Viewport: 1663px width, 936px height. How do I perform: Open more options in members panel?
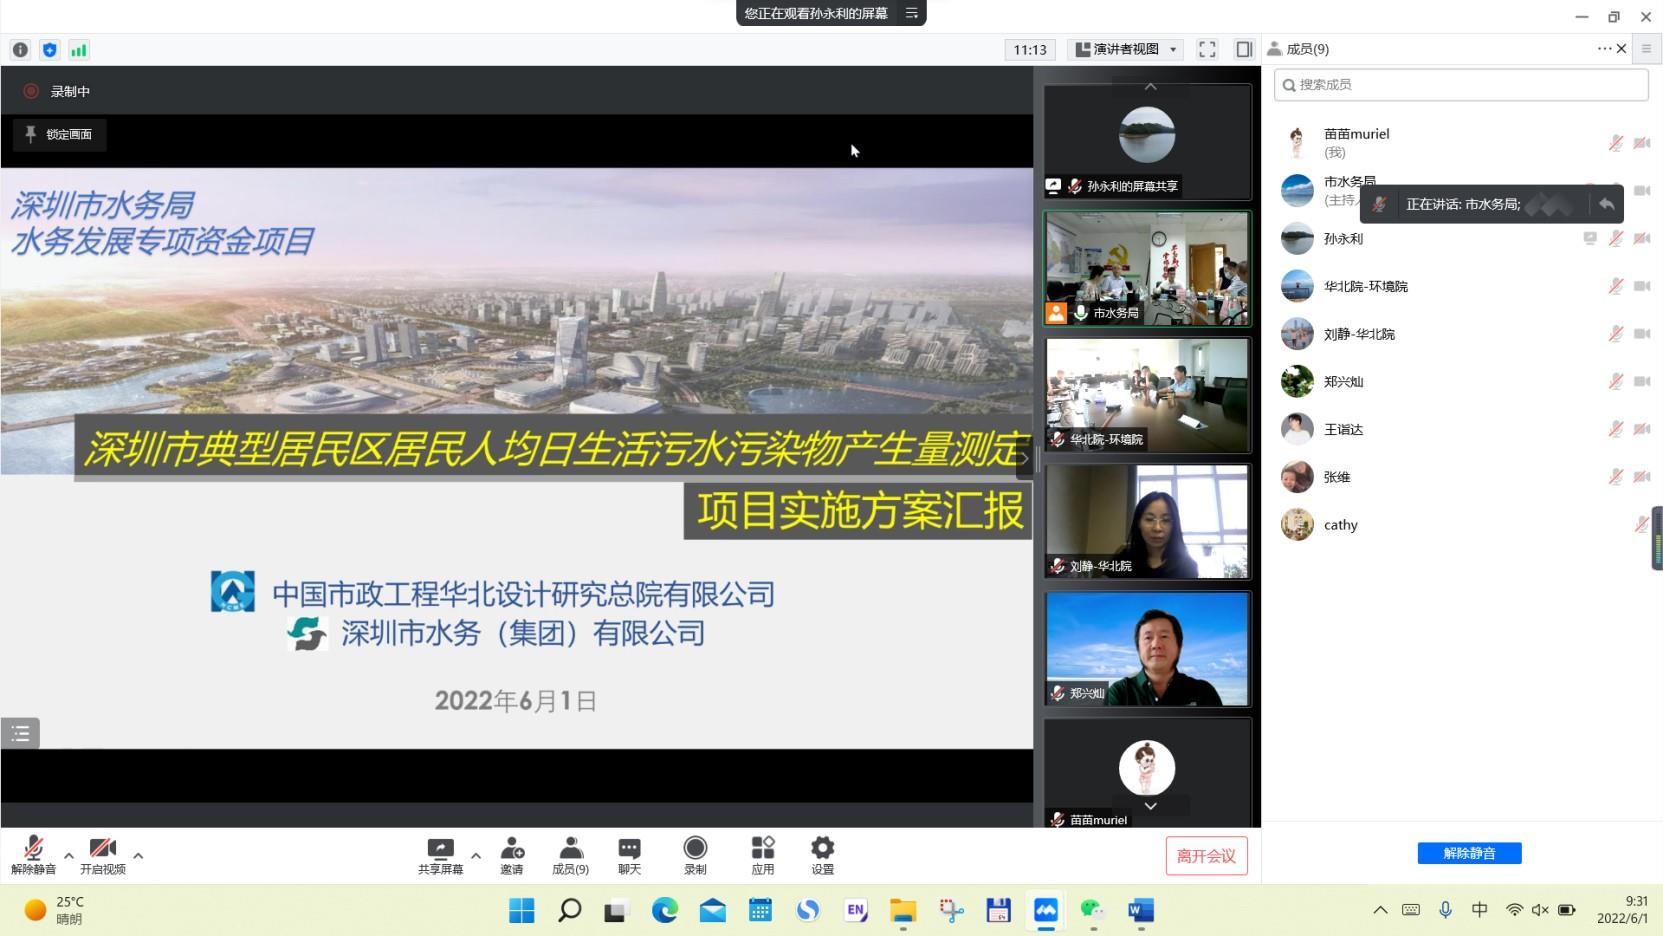point(1603,49)
